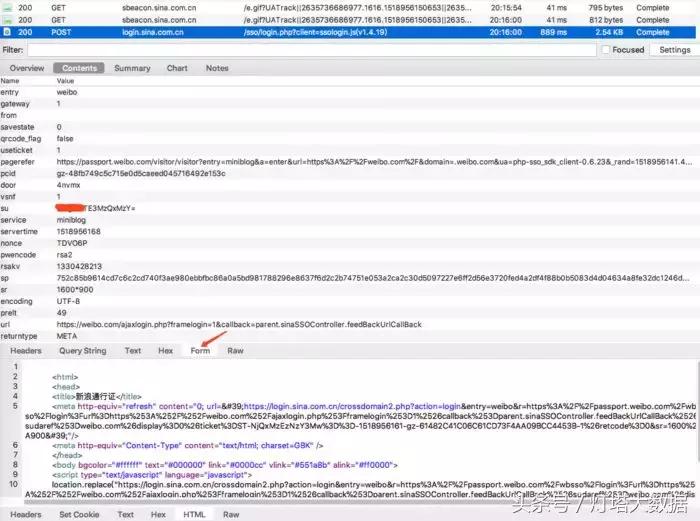
Task: Select the service miniblog row
Action: pos(348,220)
